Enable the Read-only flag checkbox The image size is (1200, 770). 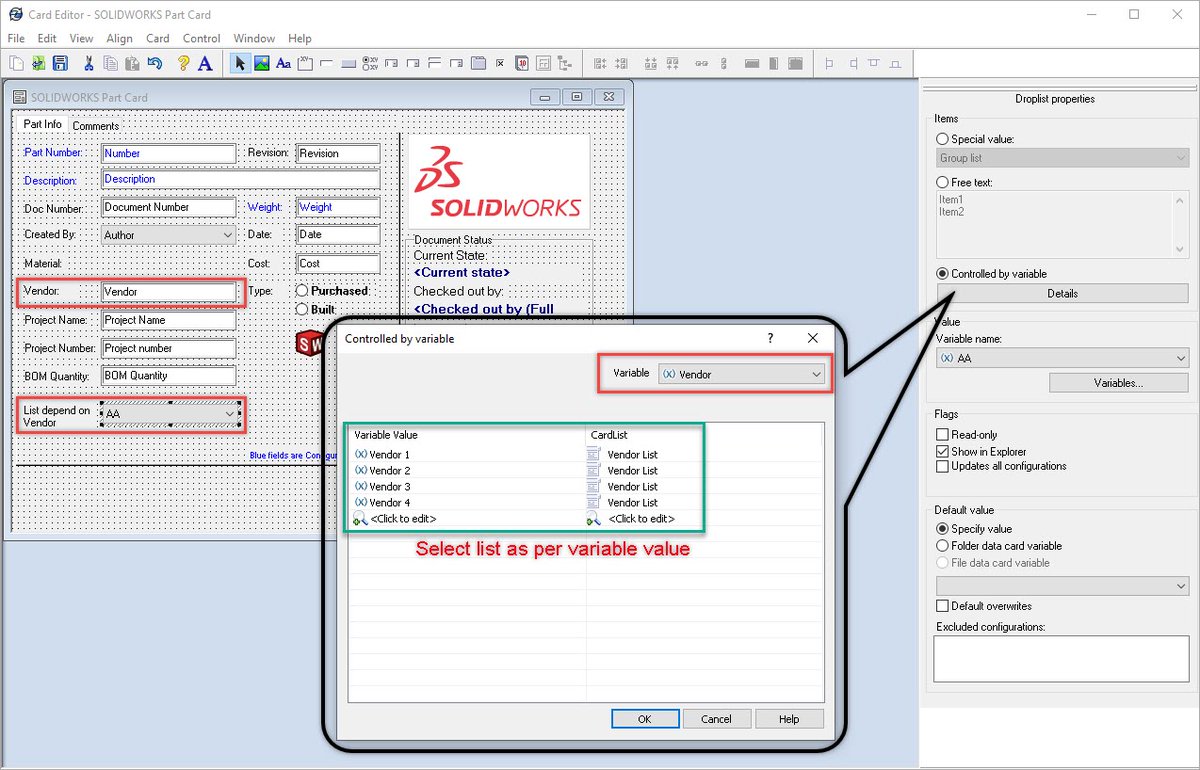(942, 435)
